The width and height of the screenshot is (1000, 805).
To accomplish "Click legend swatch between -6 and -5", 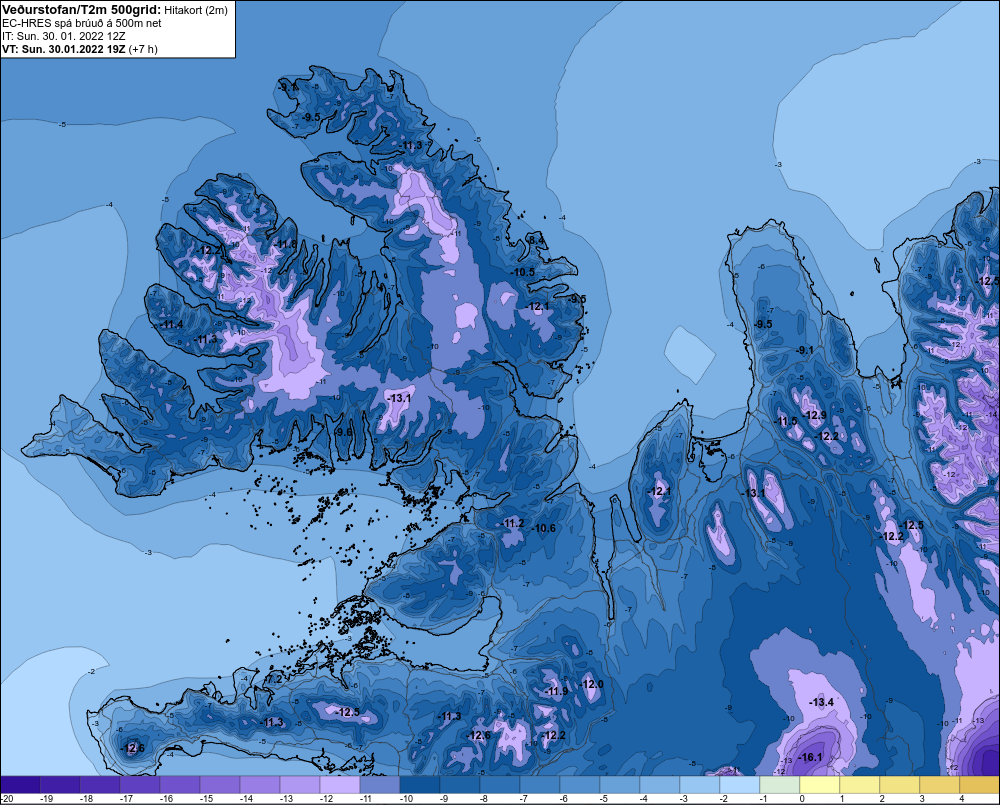I will tap(580, 785).
